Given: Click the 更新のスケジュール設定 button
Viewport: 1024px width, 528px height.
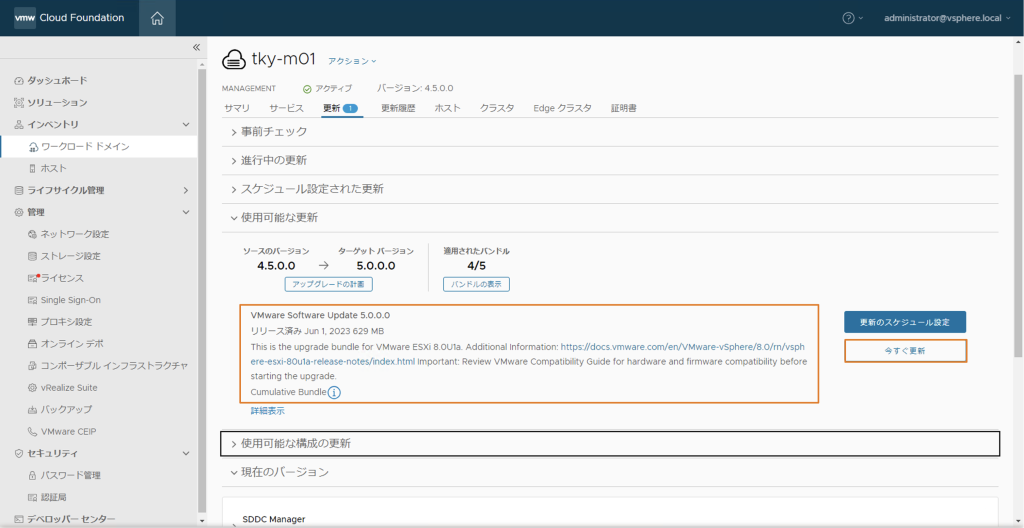Looking at the screenshot, I should pos(905,322).
